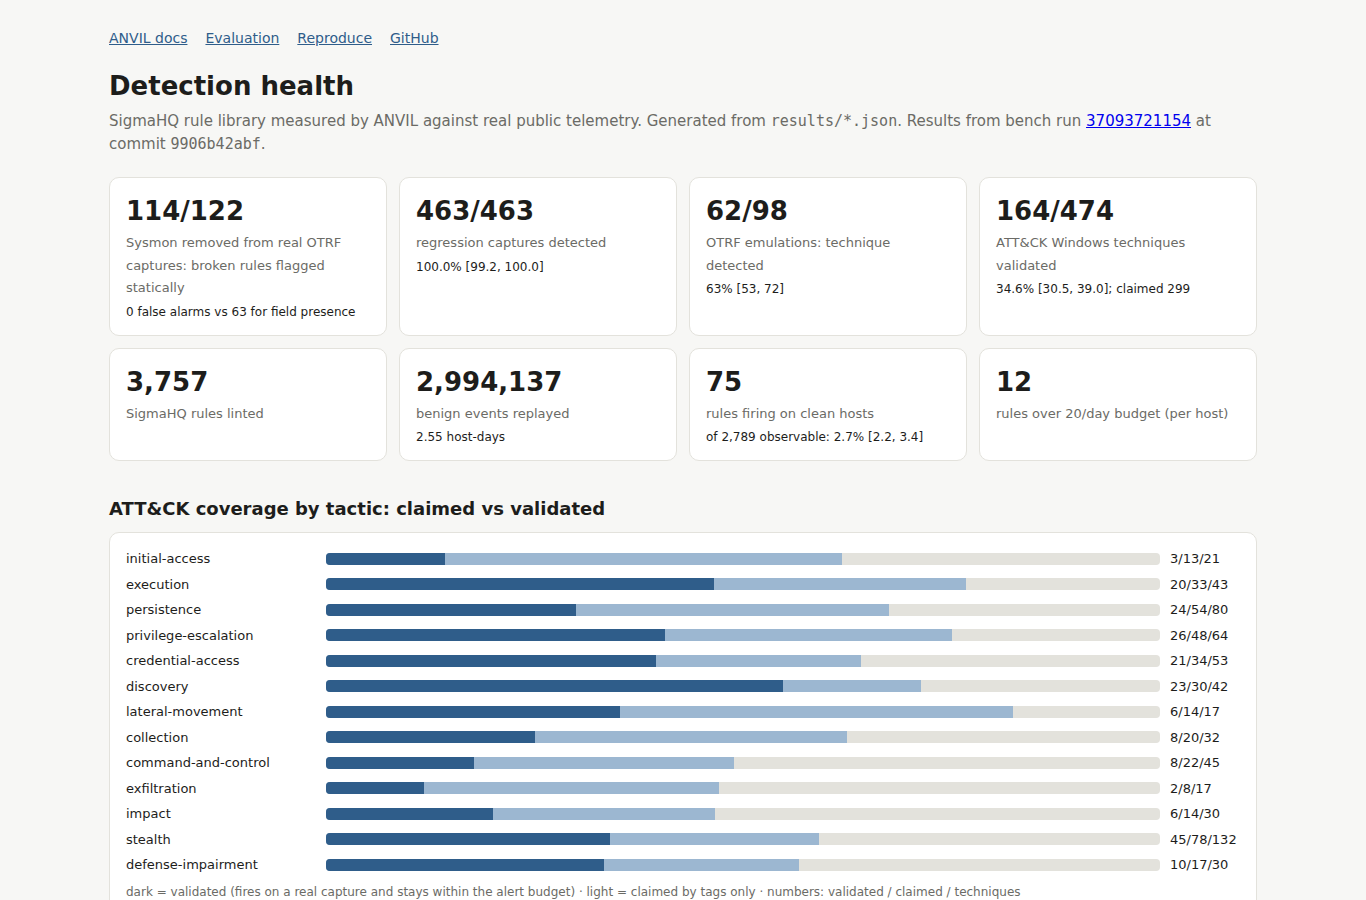Select the 62/98 OTRF emulations value

pos(747,211)
